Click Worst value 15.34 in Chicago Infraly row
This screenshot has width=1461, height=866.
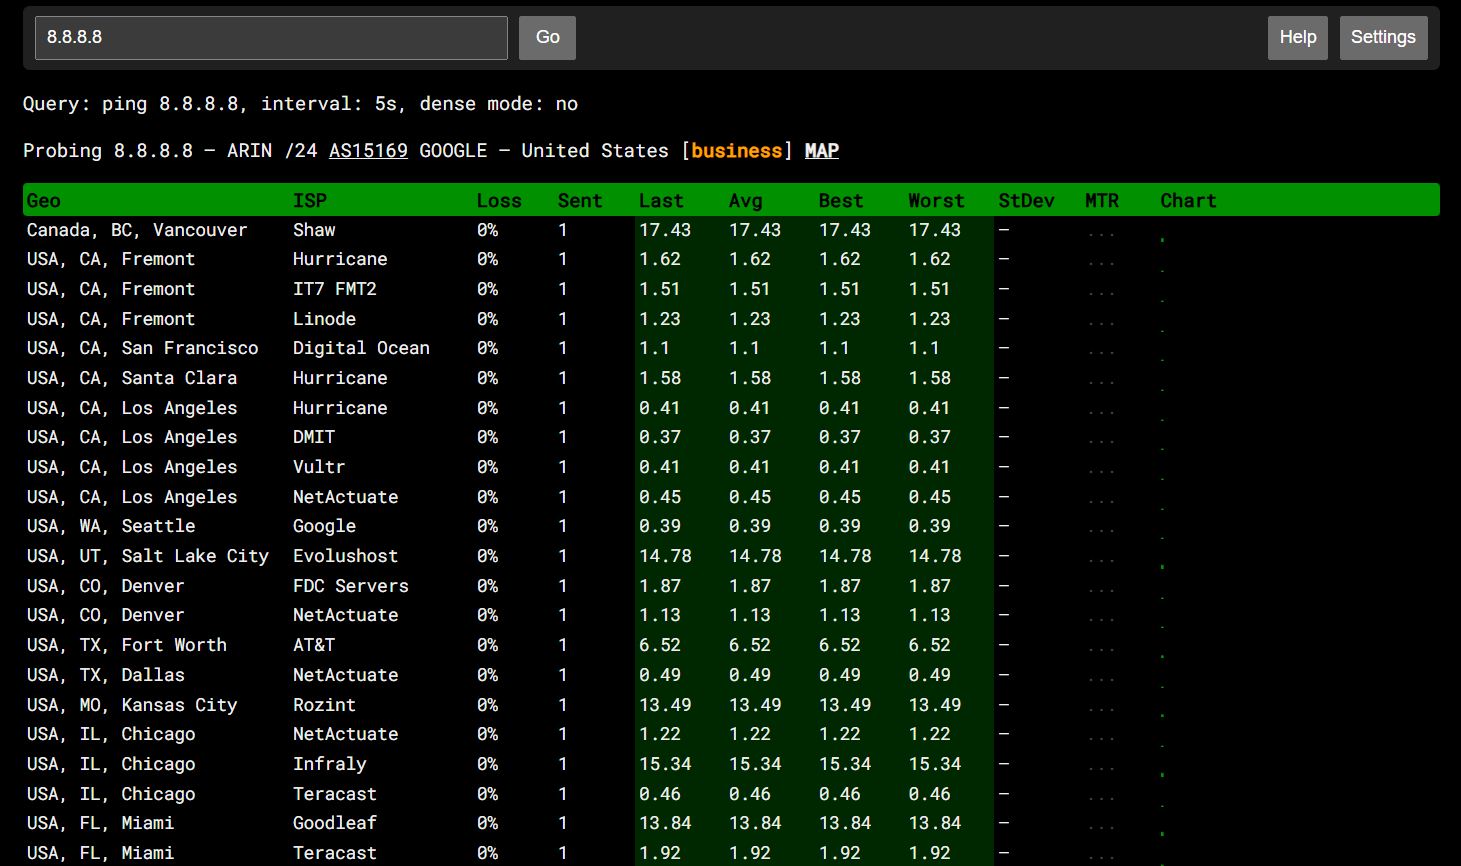(x=935, y=764)
